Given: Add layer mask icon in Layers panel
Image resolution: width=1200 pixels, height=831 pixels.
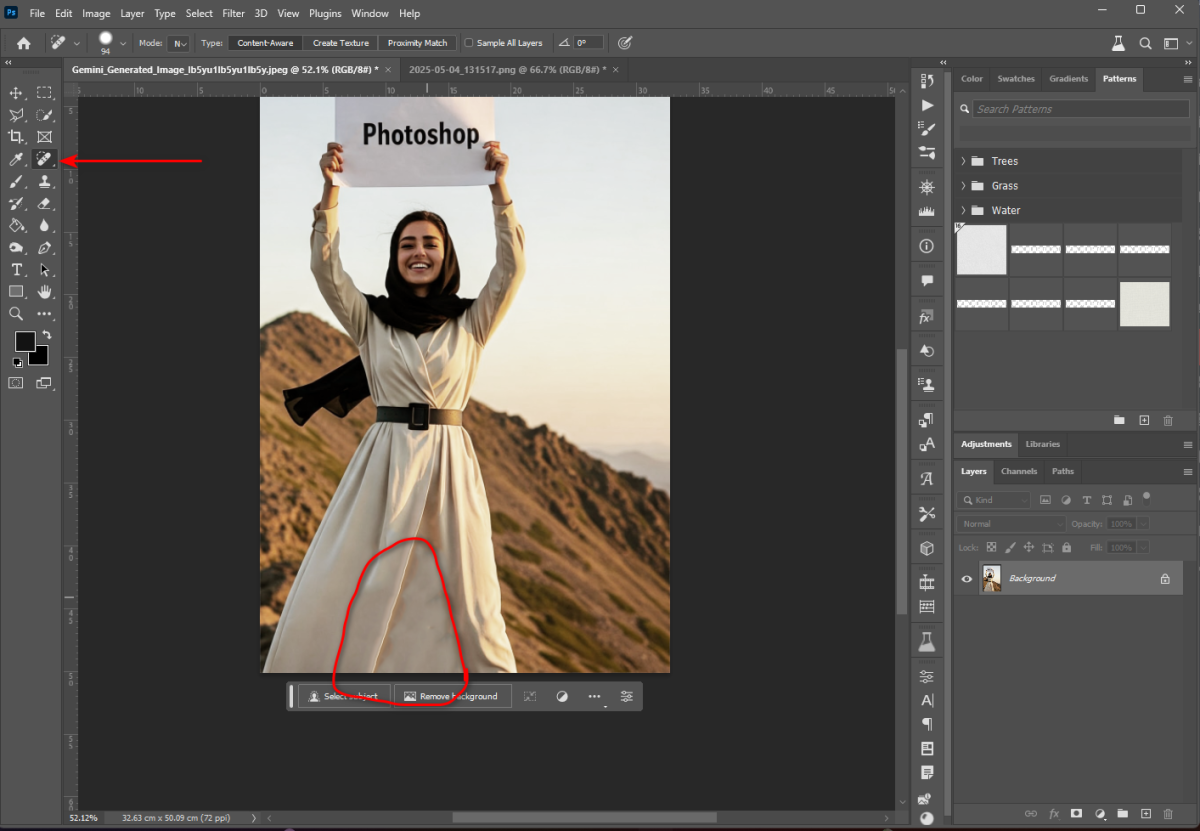Looking at the screenshot, I should [x=1076, y=814].
